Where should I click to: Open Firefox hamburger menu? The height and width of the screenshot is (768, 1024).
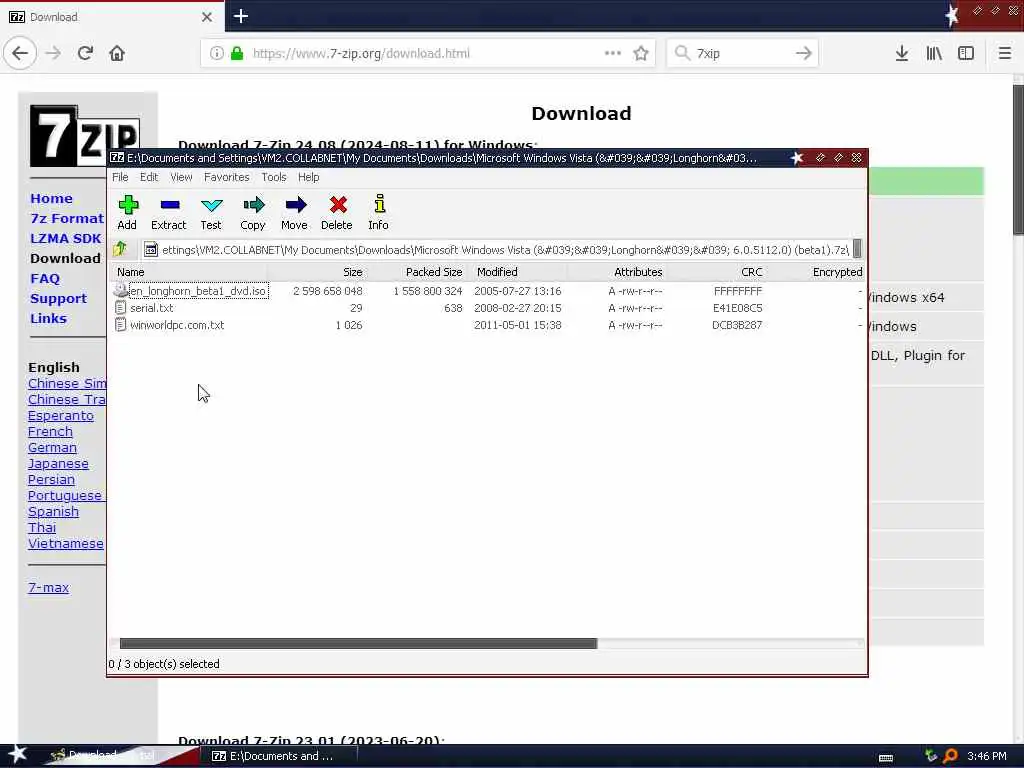(1005, 53)
